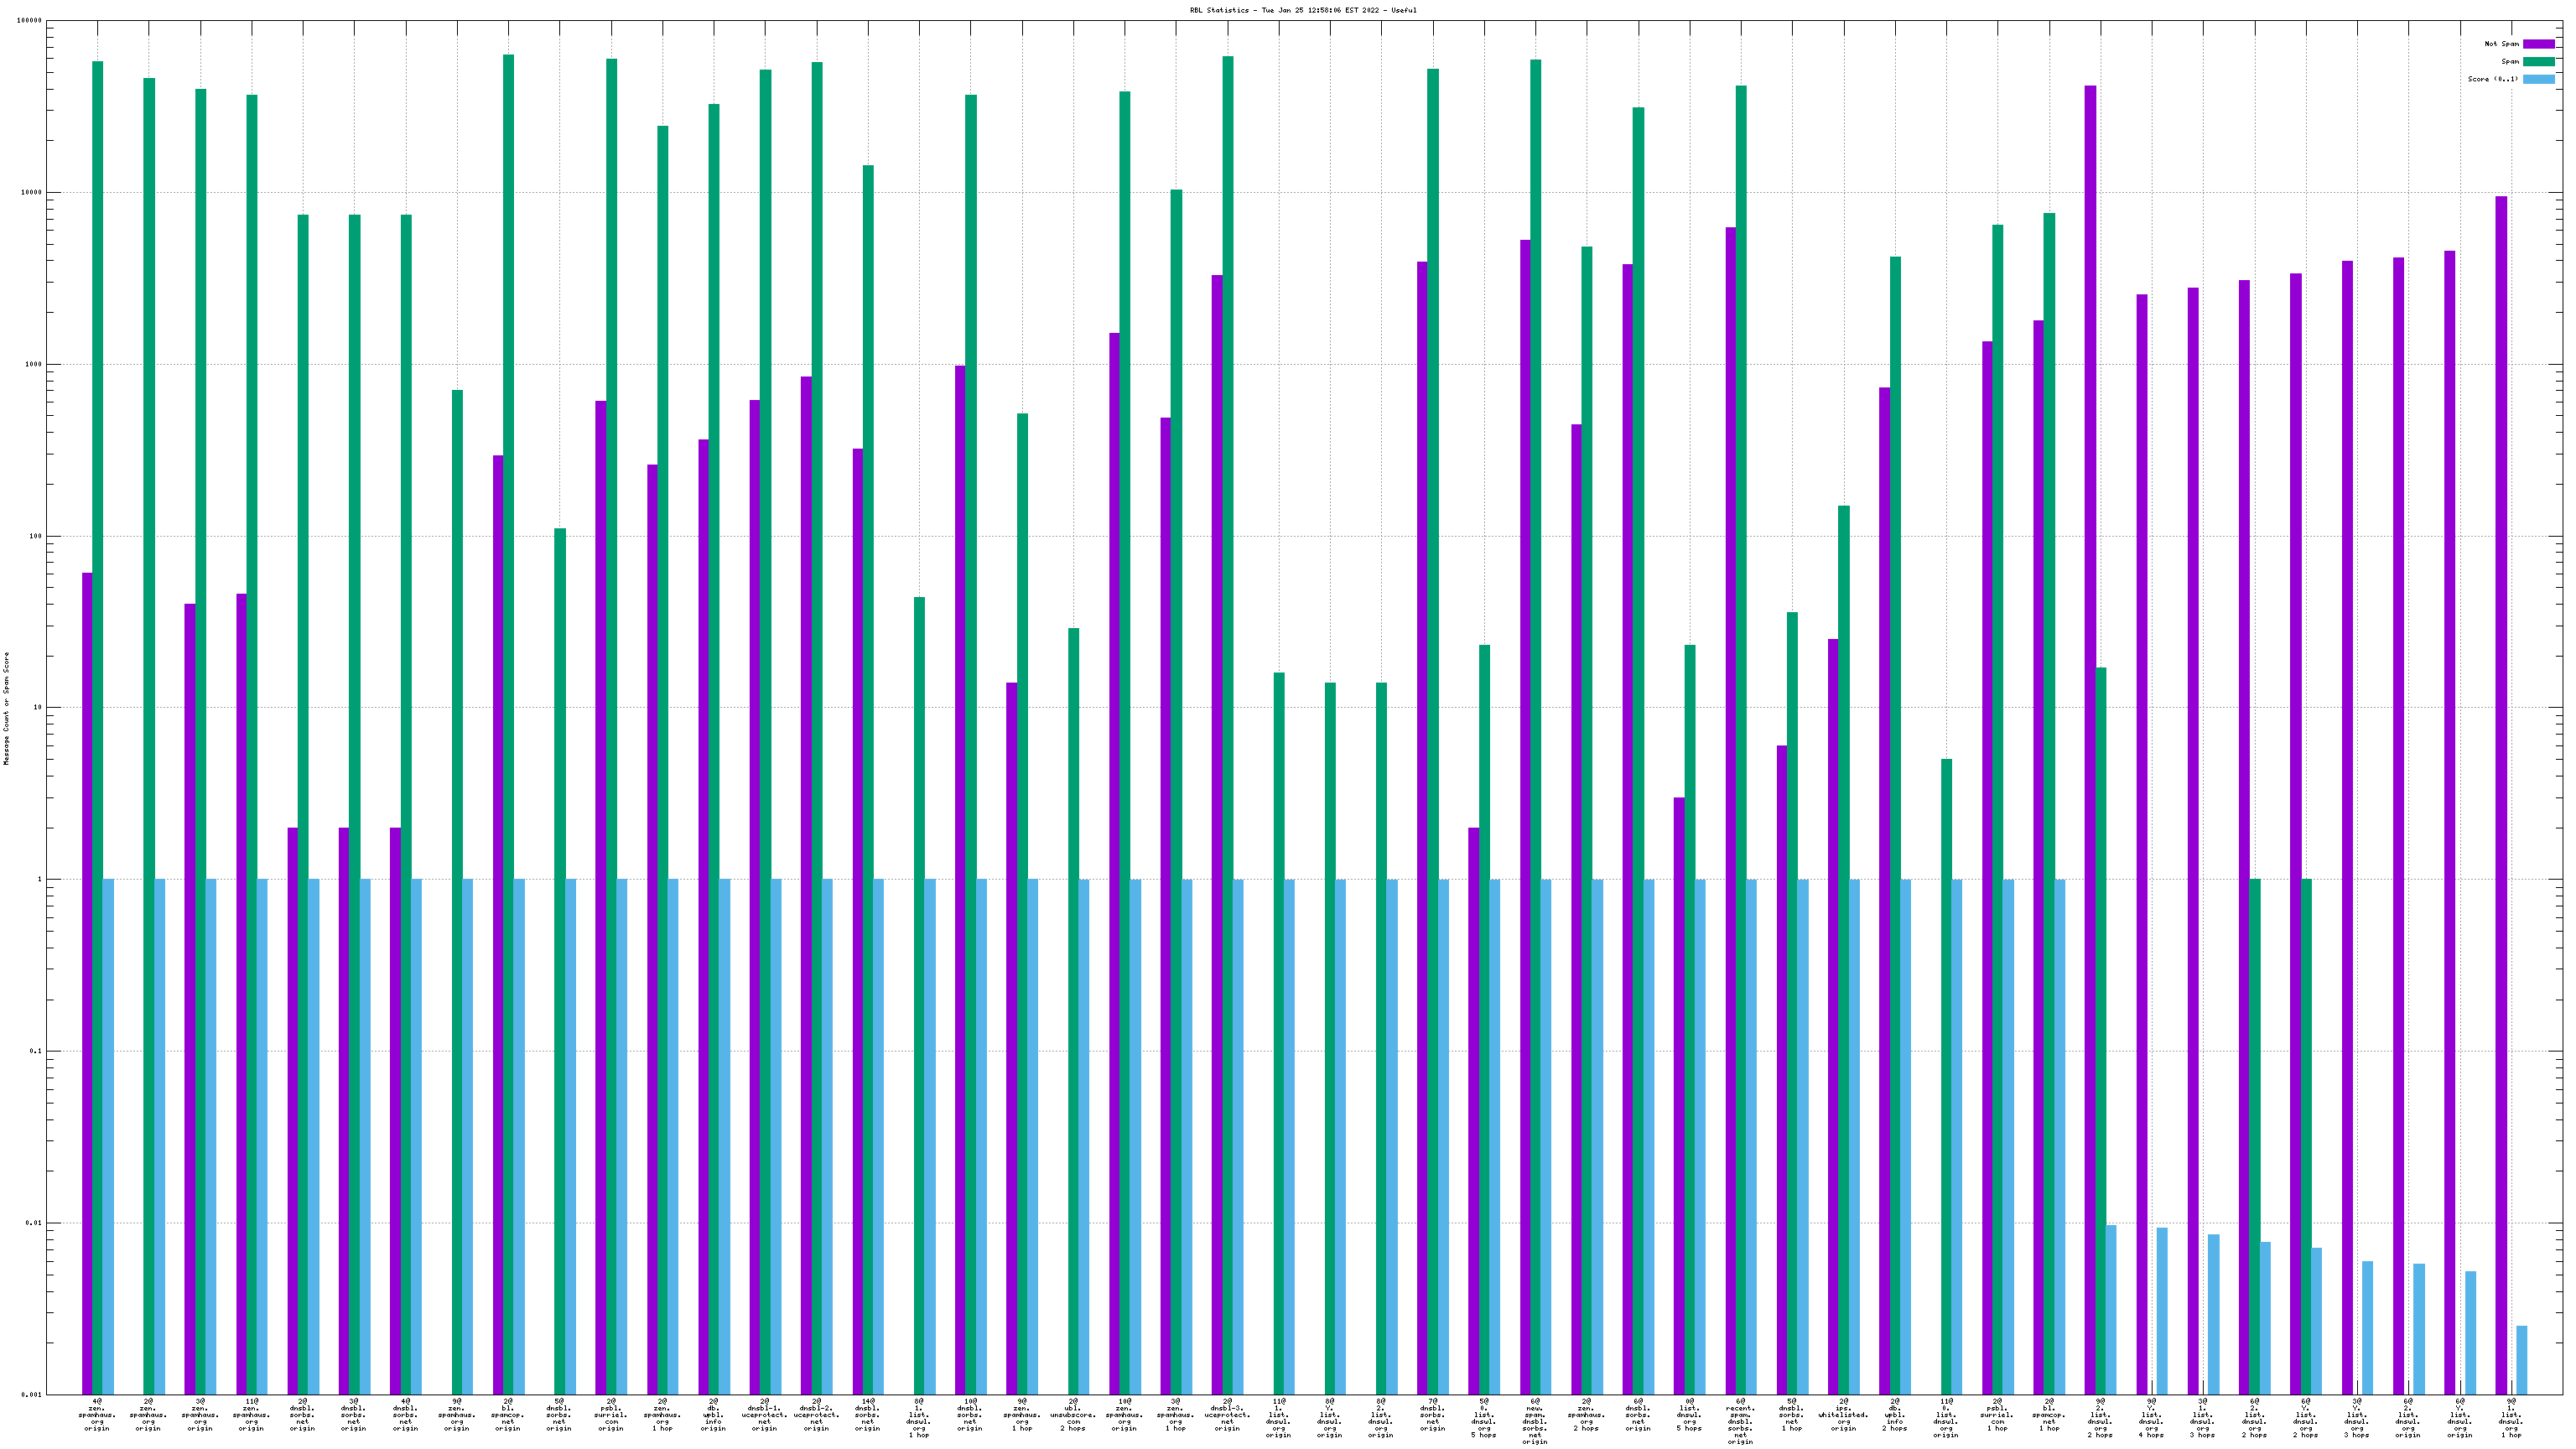
Task: Click the 'Message Count or Spam Score' axis label
Action: (x=6, y=708)
